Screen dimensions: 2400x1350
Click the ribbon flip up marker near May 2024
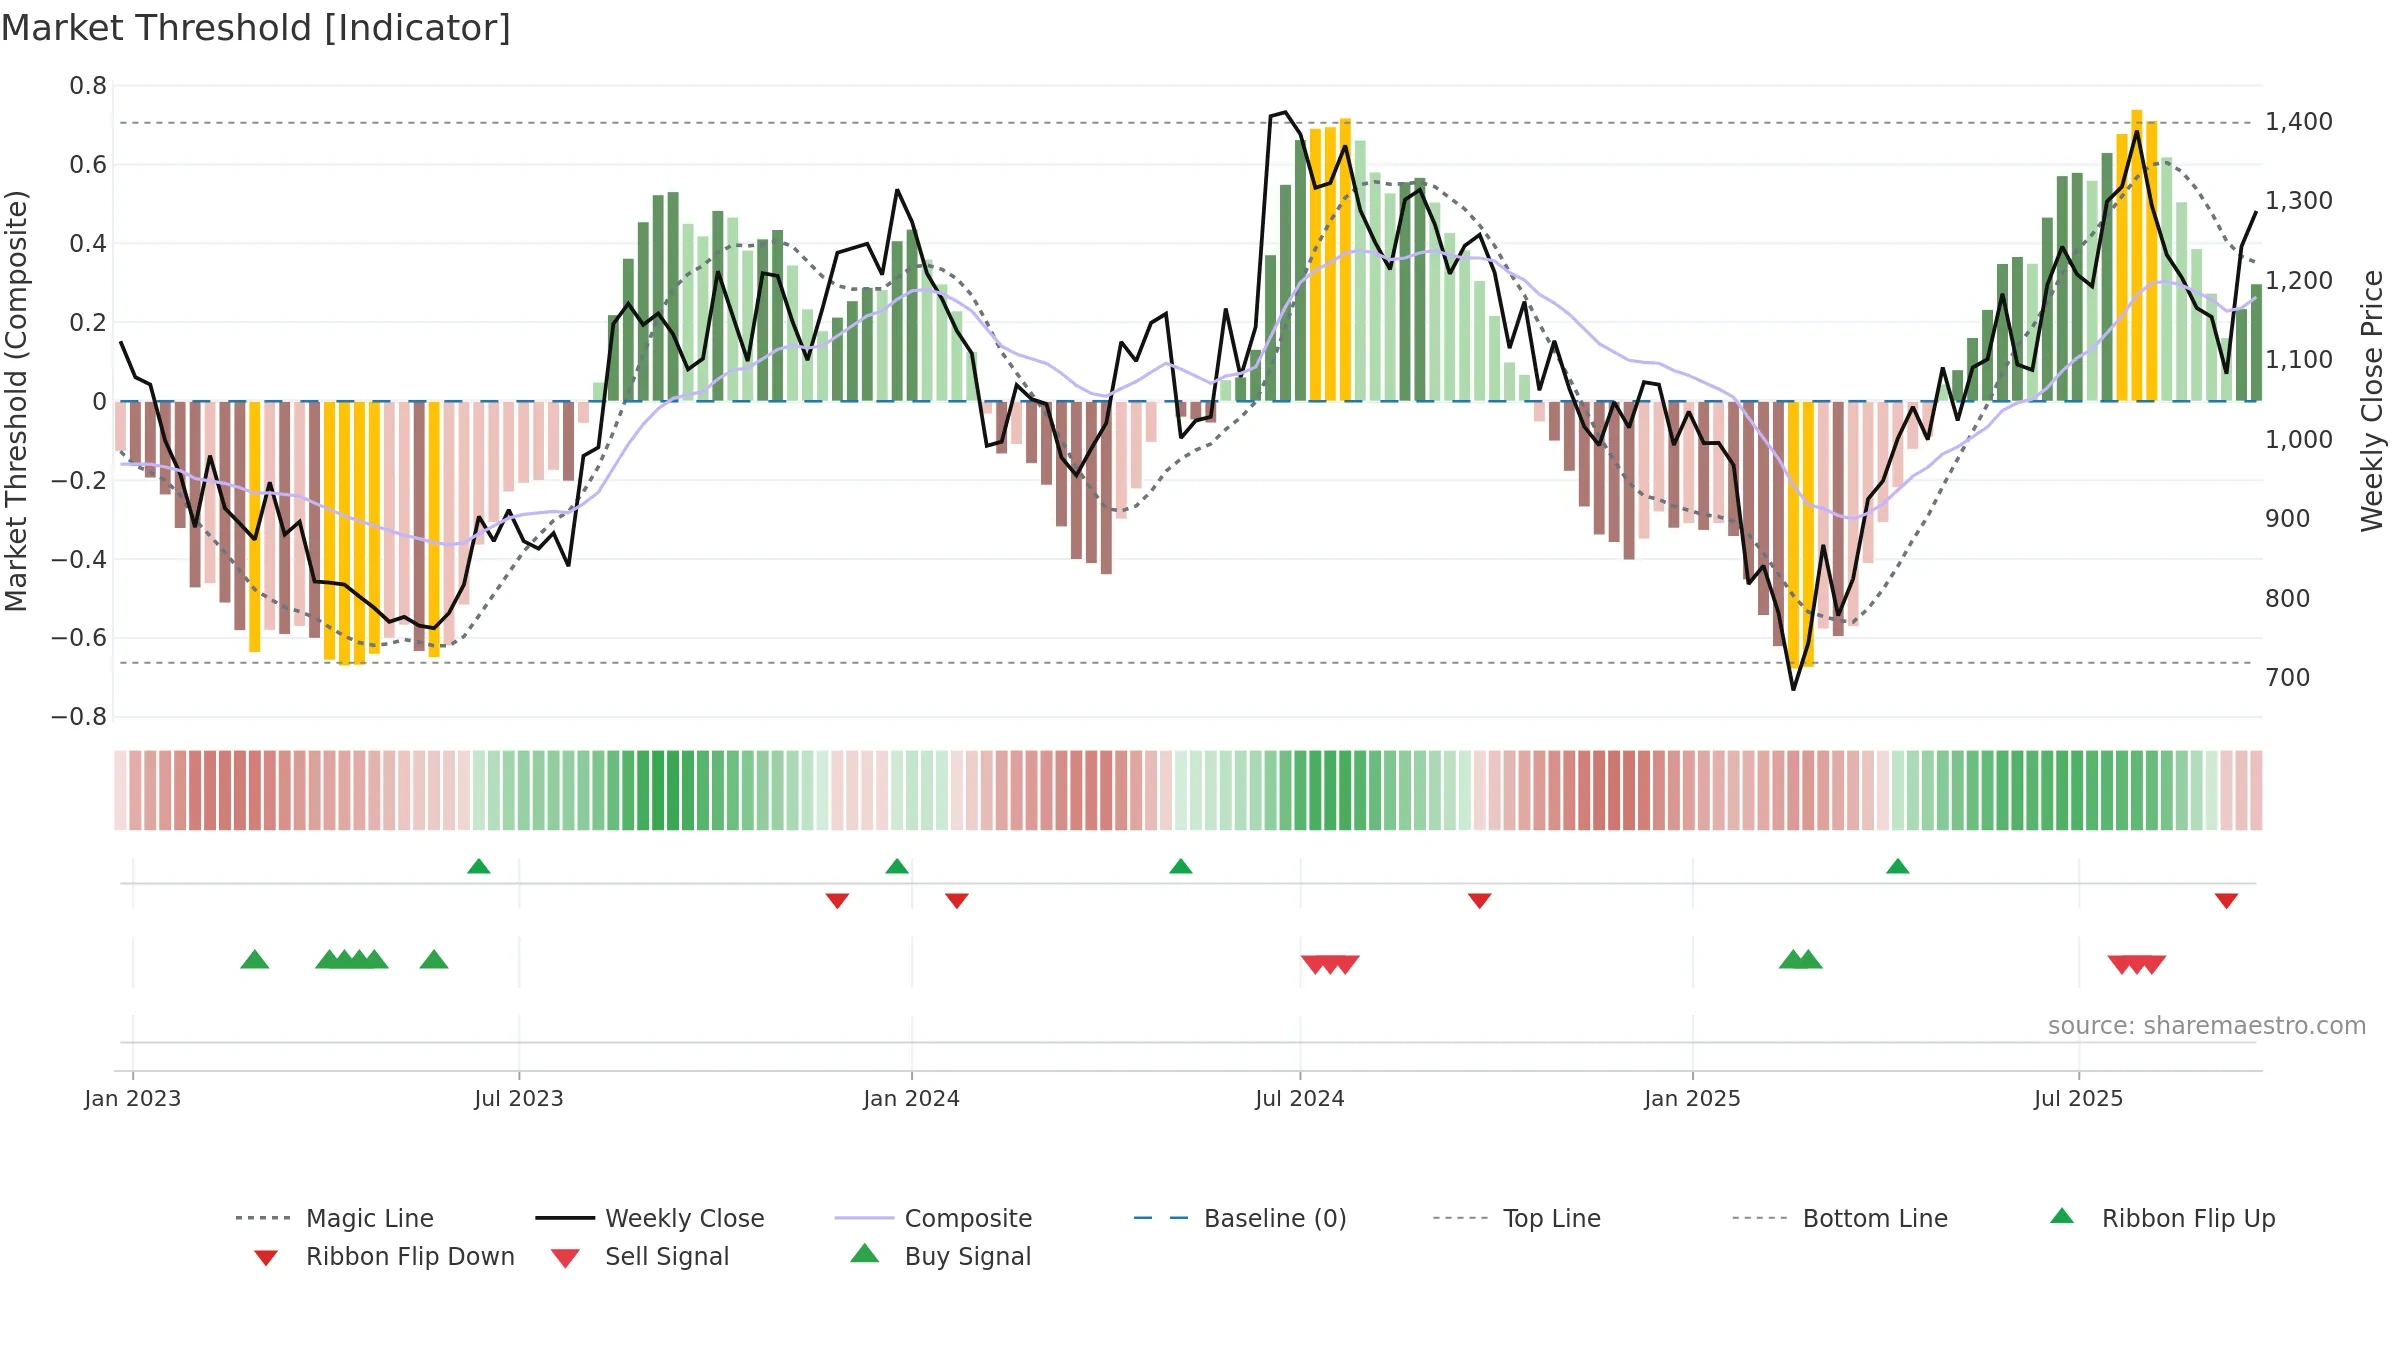tap(1181, 866)
